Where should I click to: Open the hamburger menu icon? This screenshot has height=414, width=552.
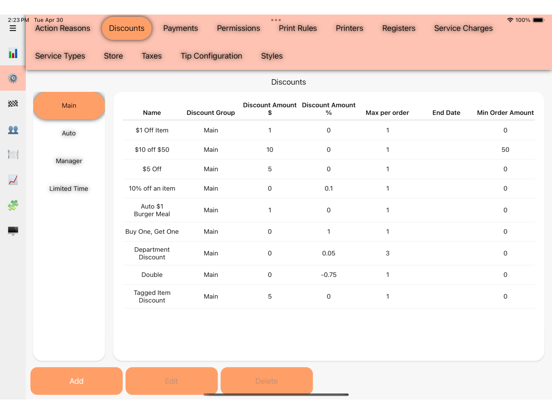point(13,28)
